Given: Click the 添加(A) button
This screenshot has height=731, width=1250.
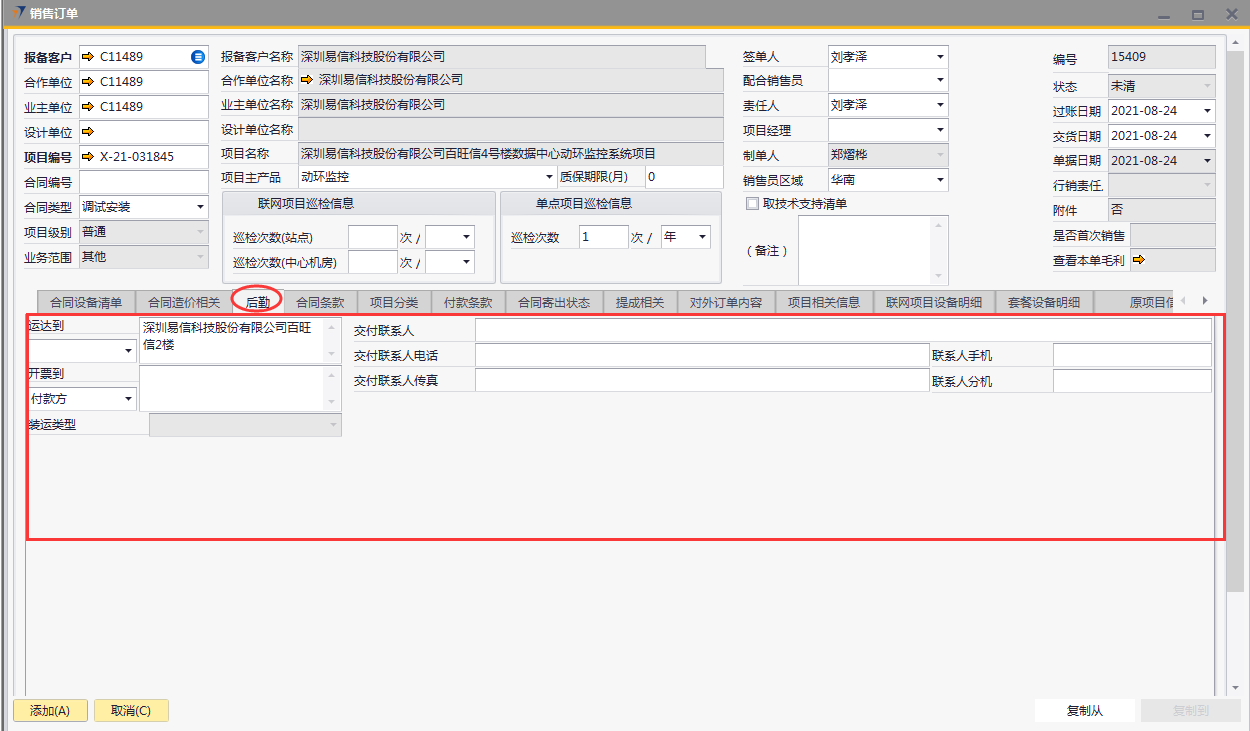Looking at the screenshot, I should coord(50,711).
